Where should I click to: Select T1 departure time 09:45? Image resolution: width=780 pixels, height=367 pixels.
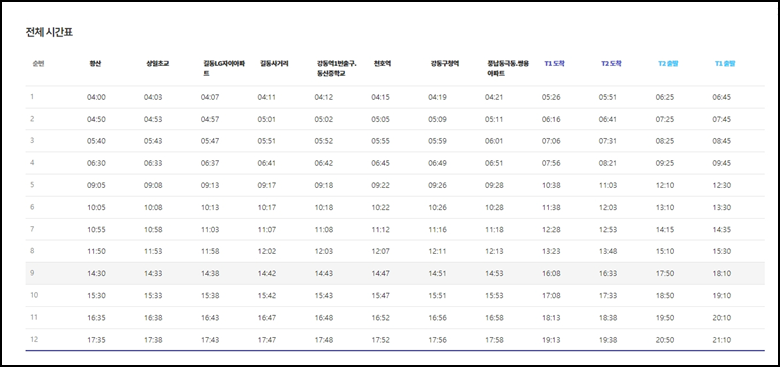(721, 163)
